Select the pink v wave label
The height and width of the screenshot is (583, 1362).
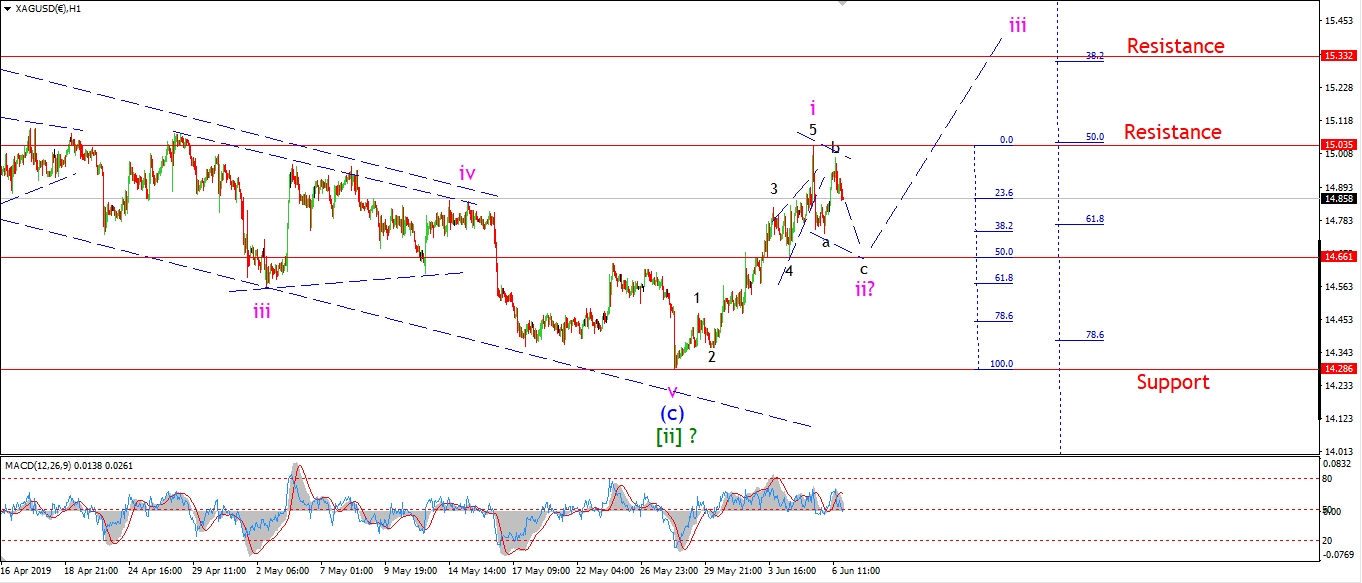(672, 391)
